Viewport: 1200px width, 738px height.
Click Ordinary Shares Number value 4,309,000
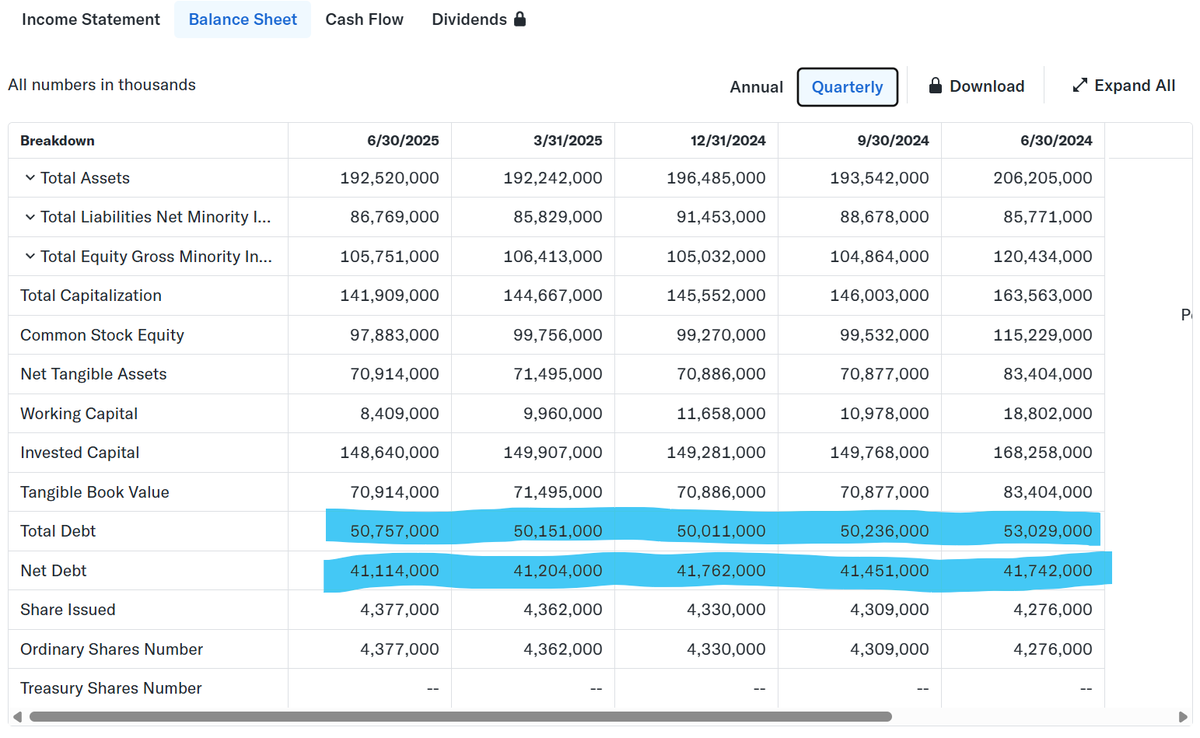pyautogui.click(x=889, y=649)
